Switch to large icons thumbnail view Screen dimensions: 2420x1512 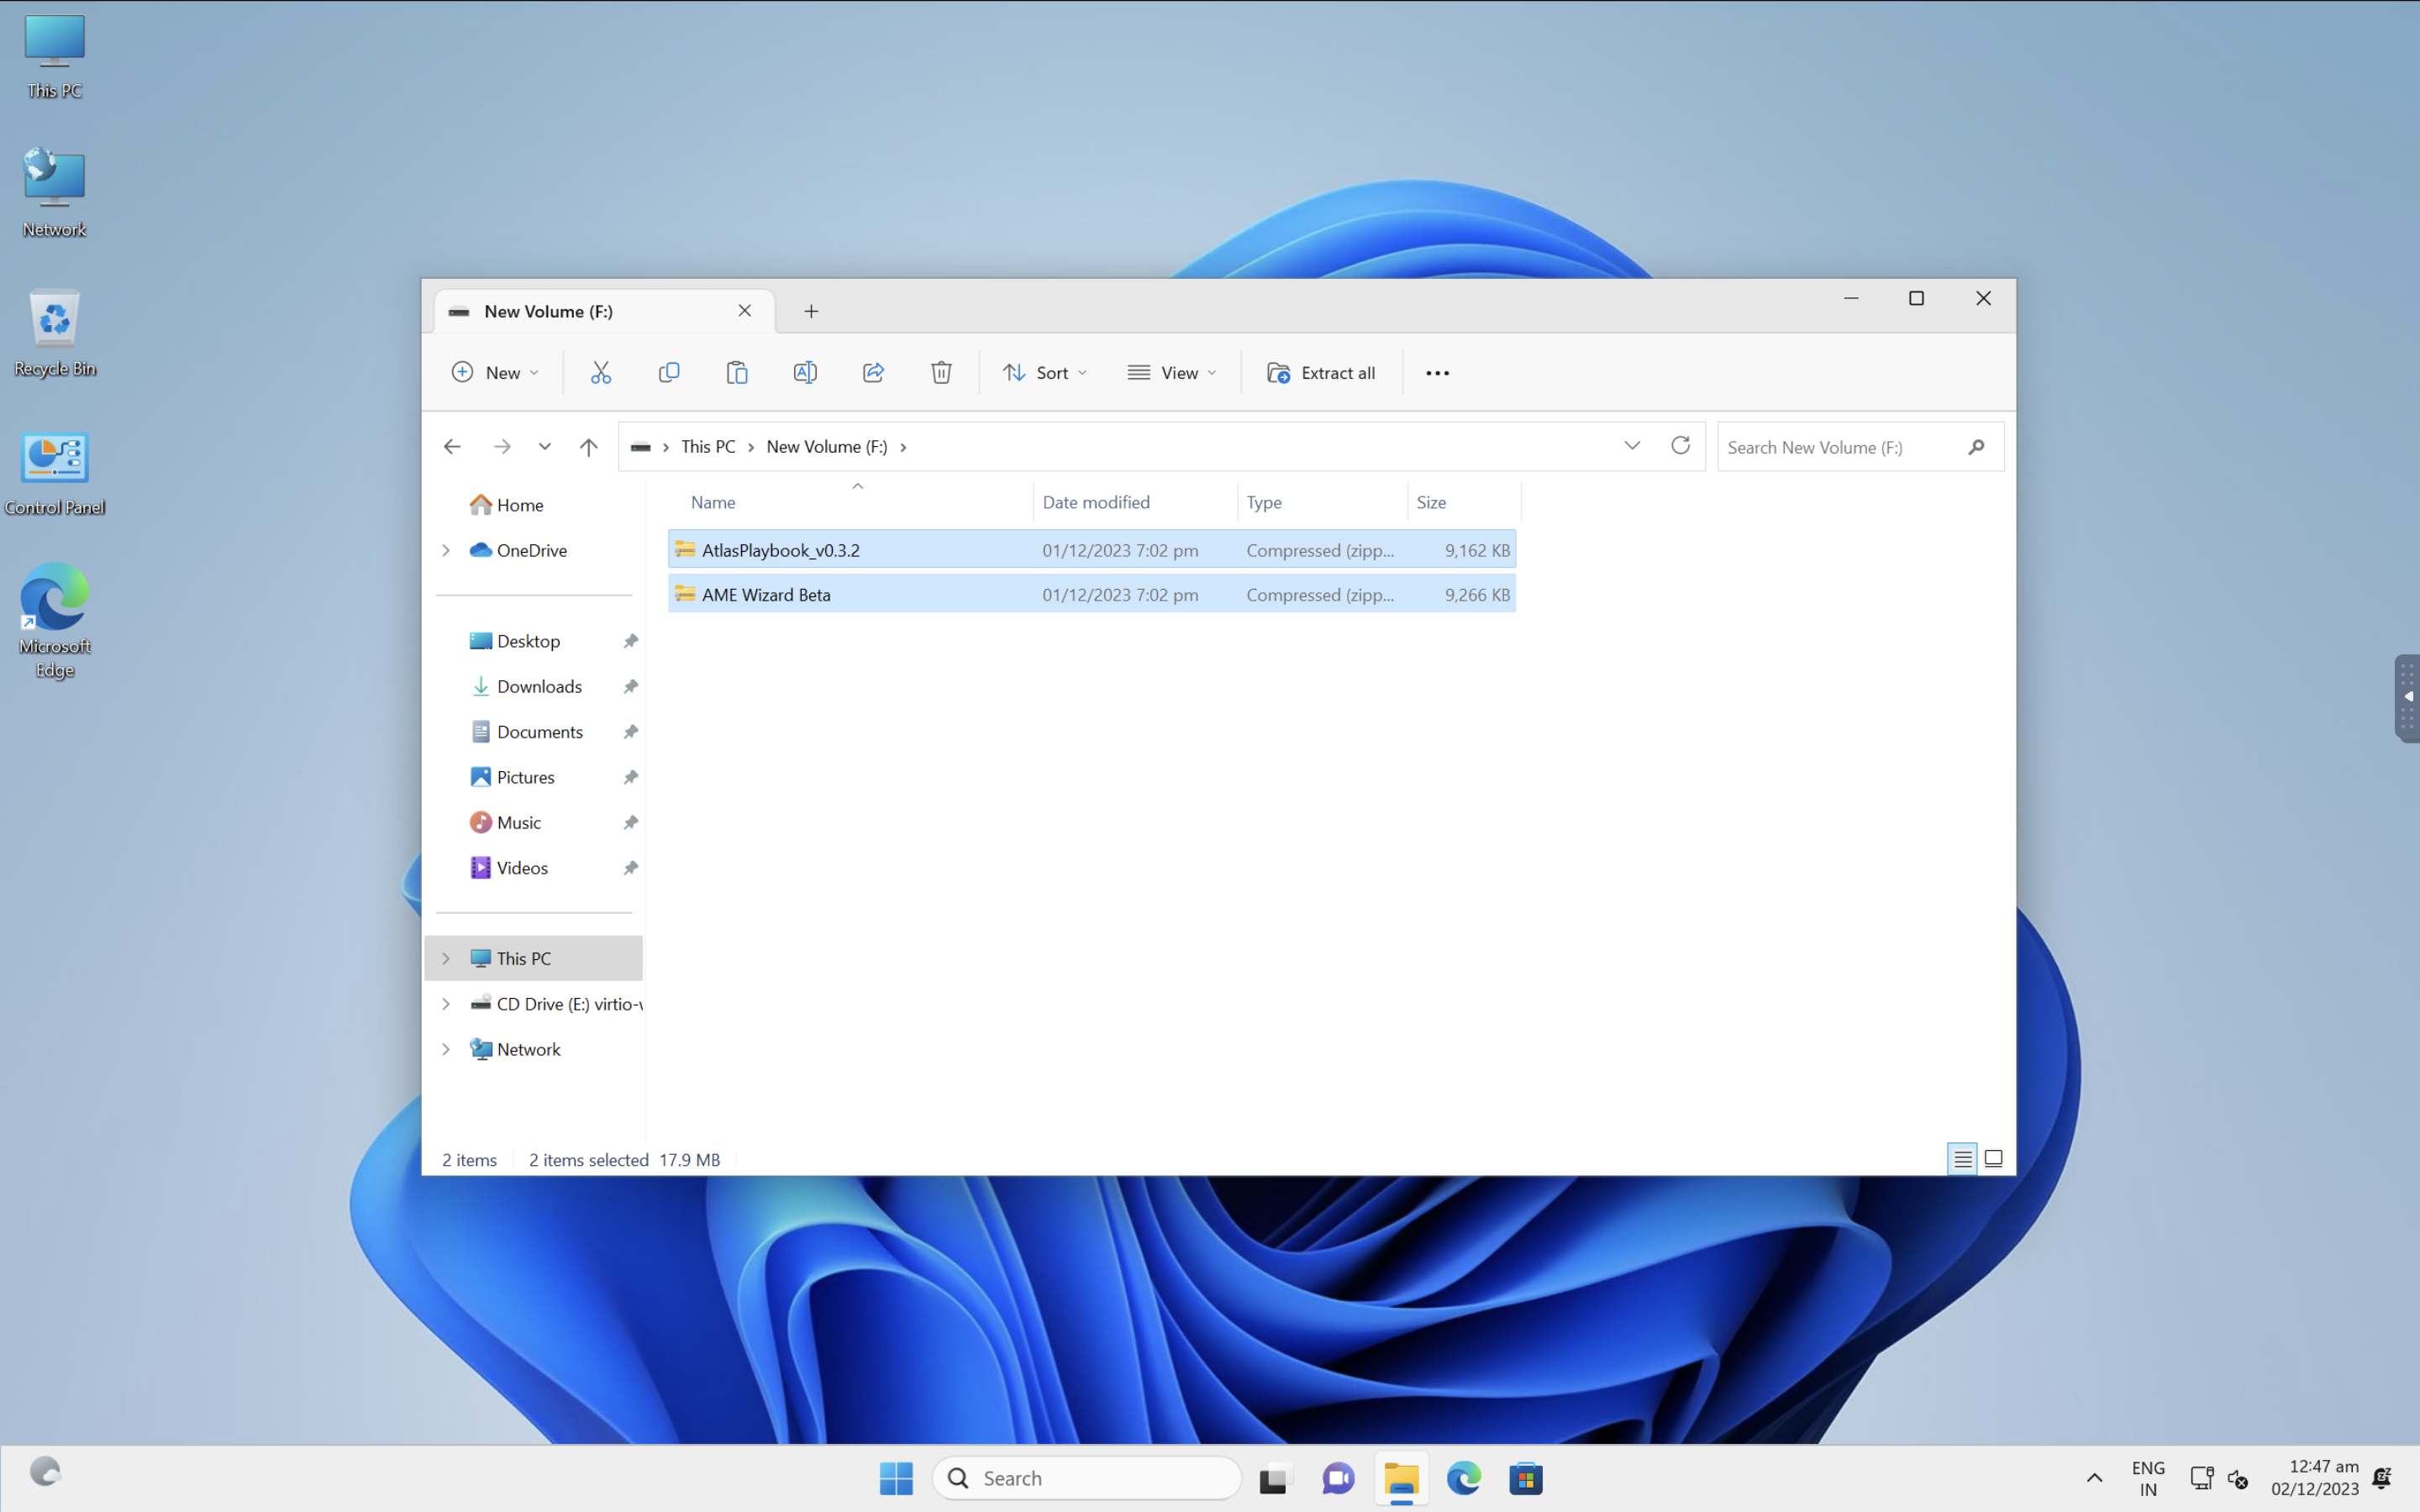click(1993, 1158)
